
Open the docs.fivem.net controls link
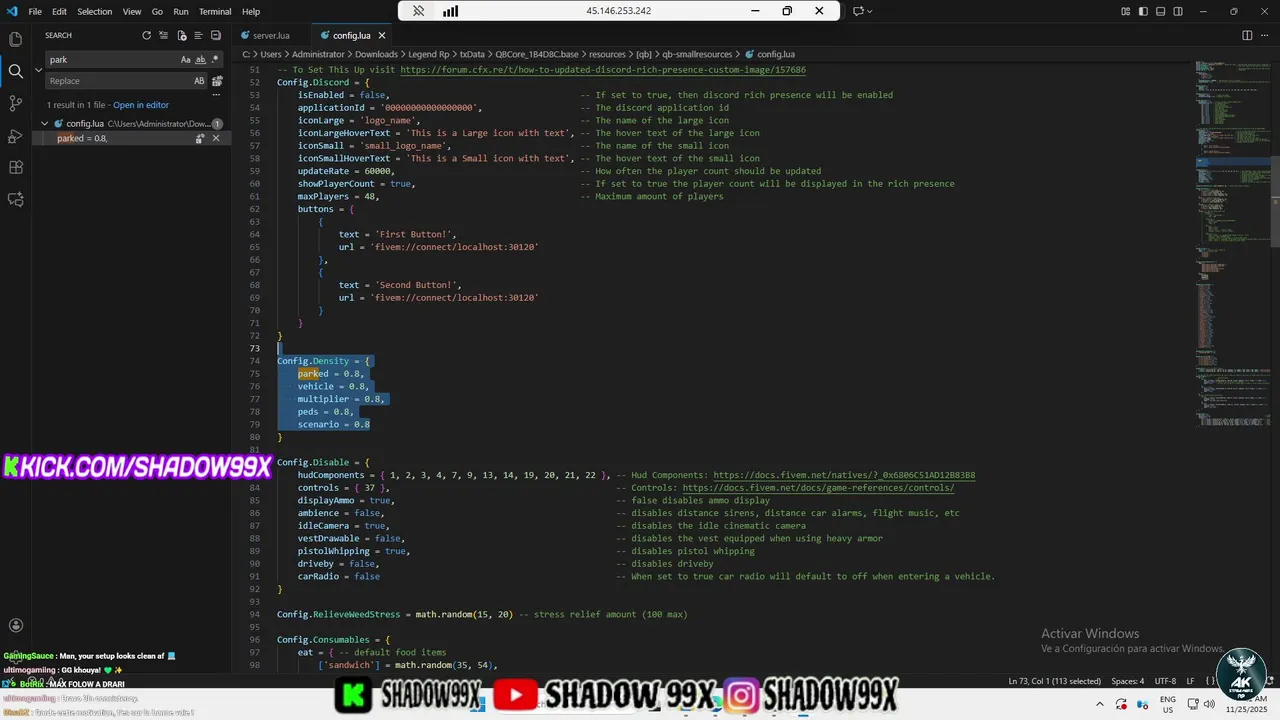[818, 488]
